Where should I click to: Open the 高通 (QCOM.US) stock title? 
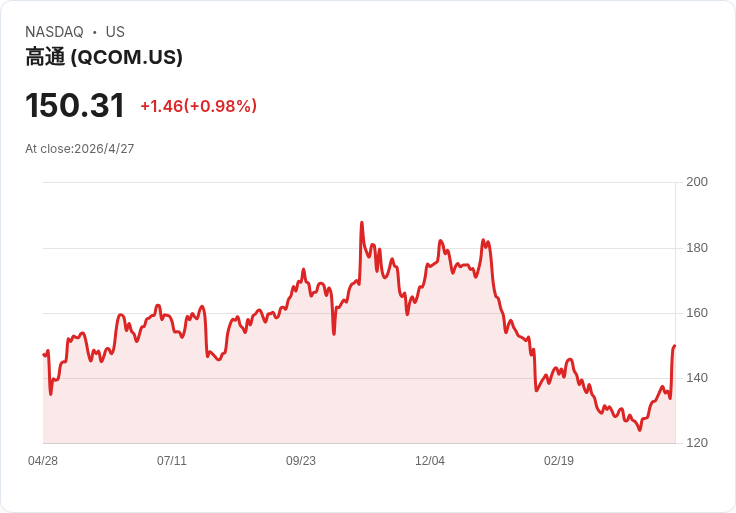104,58
